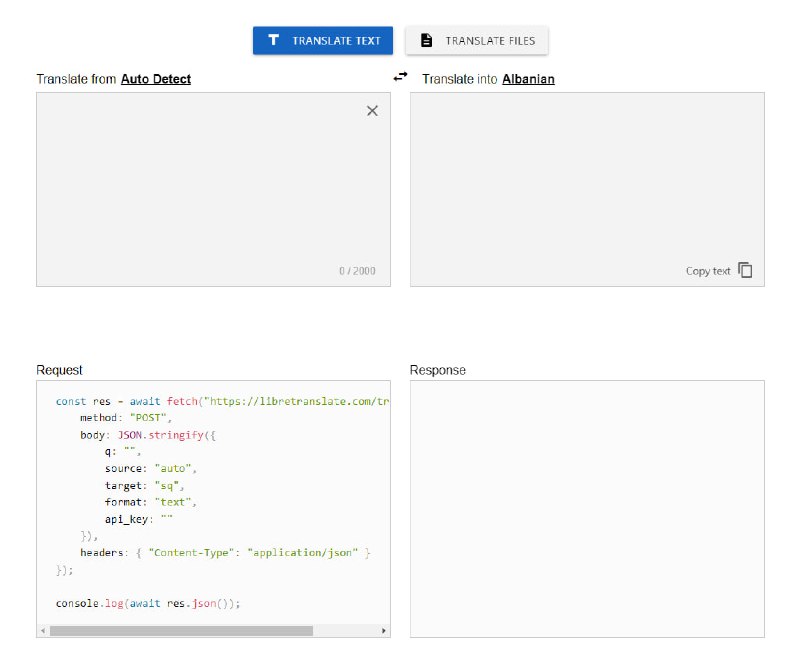Image resolution: width=800 pixels, height=660 pixels.
Task: Open the Albanian target language selector
Action: 528,79
